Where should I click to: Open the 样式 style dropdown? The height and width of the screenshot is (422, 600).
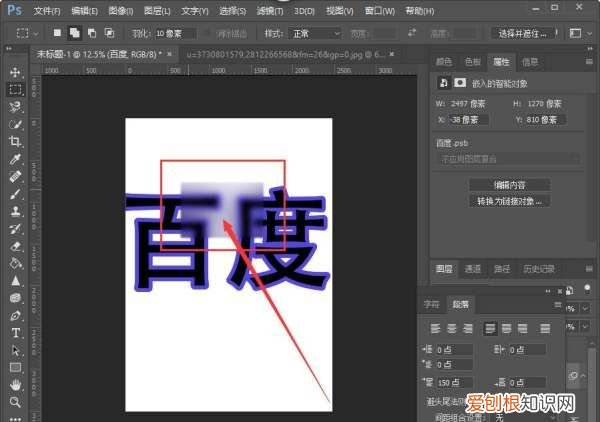315,34
